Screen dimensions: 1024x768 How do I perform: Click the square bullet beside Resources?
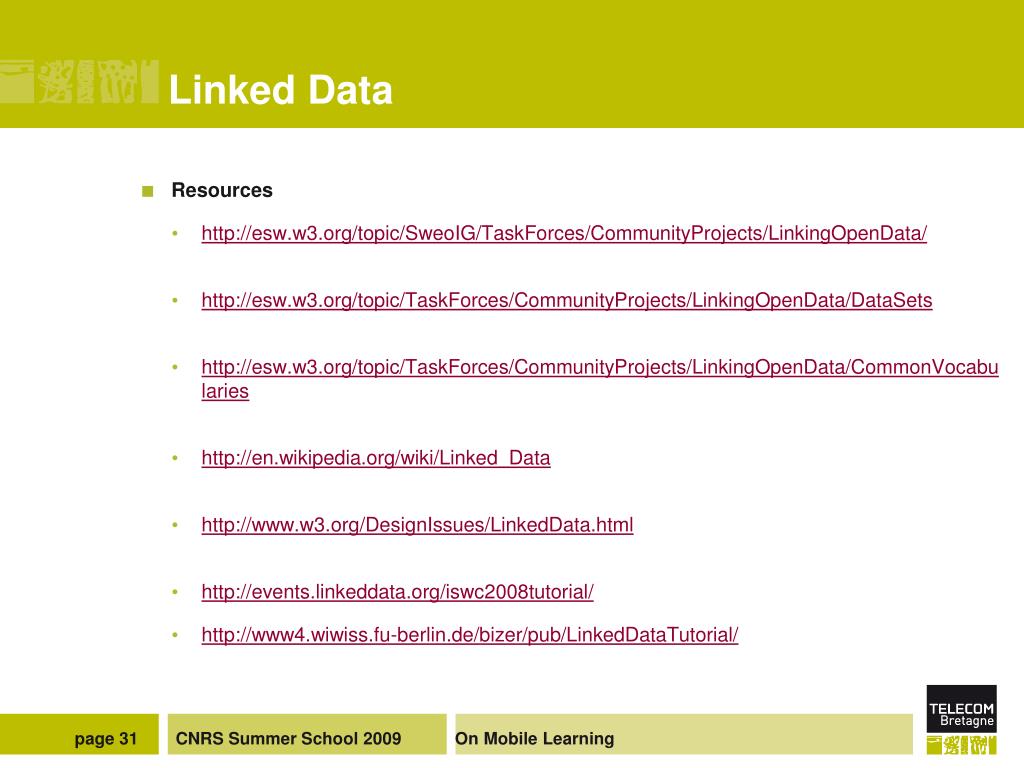pyautogui.click(x=148, y=191)
